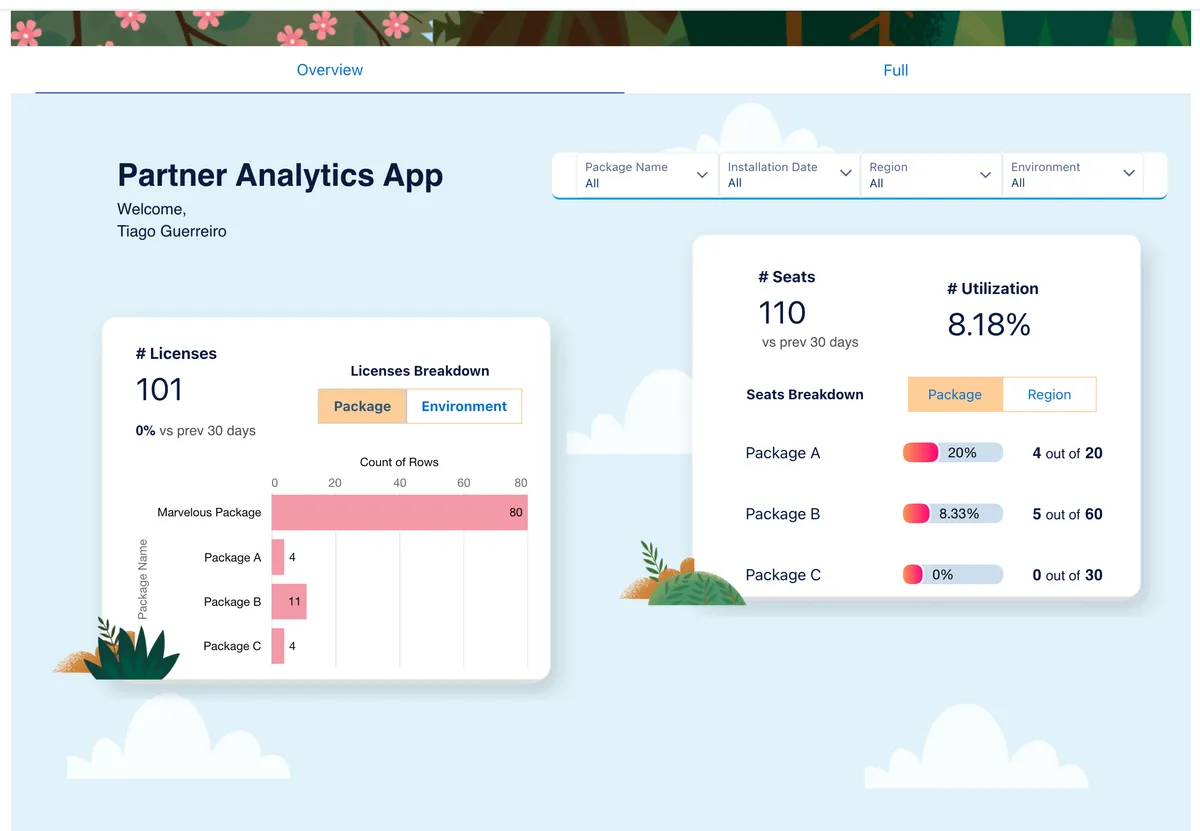The image size is (1200, 831).
Task: Click 'Package B' row in Seats card
Action: coord(783,514)
